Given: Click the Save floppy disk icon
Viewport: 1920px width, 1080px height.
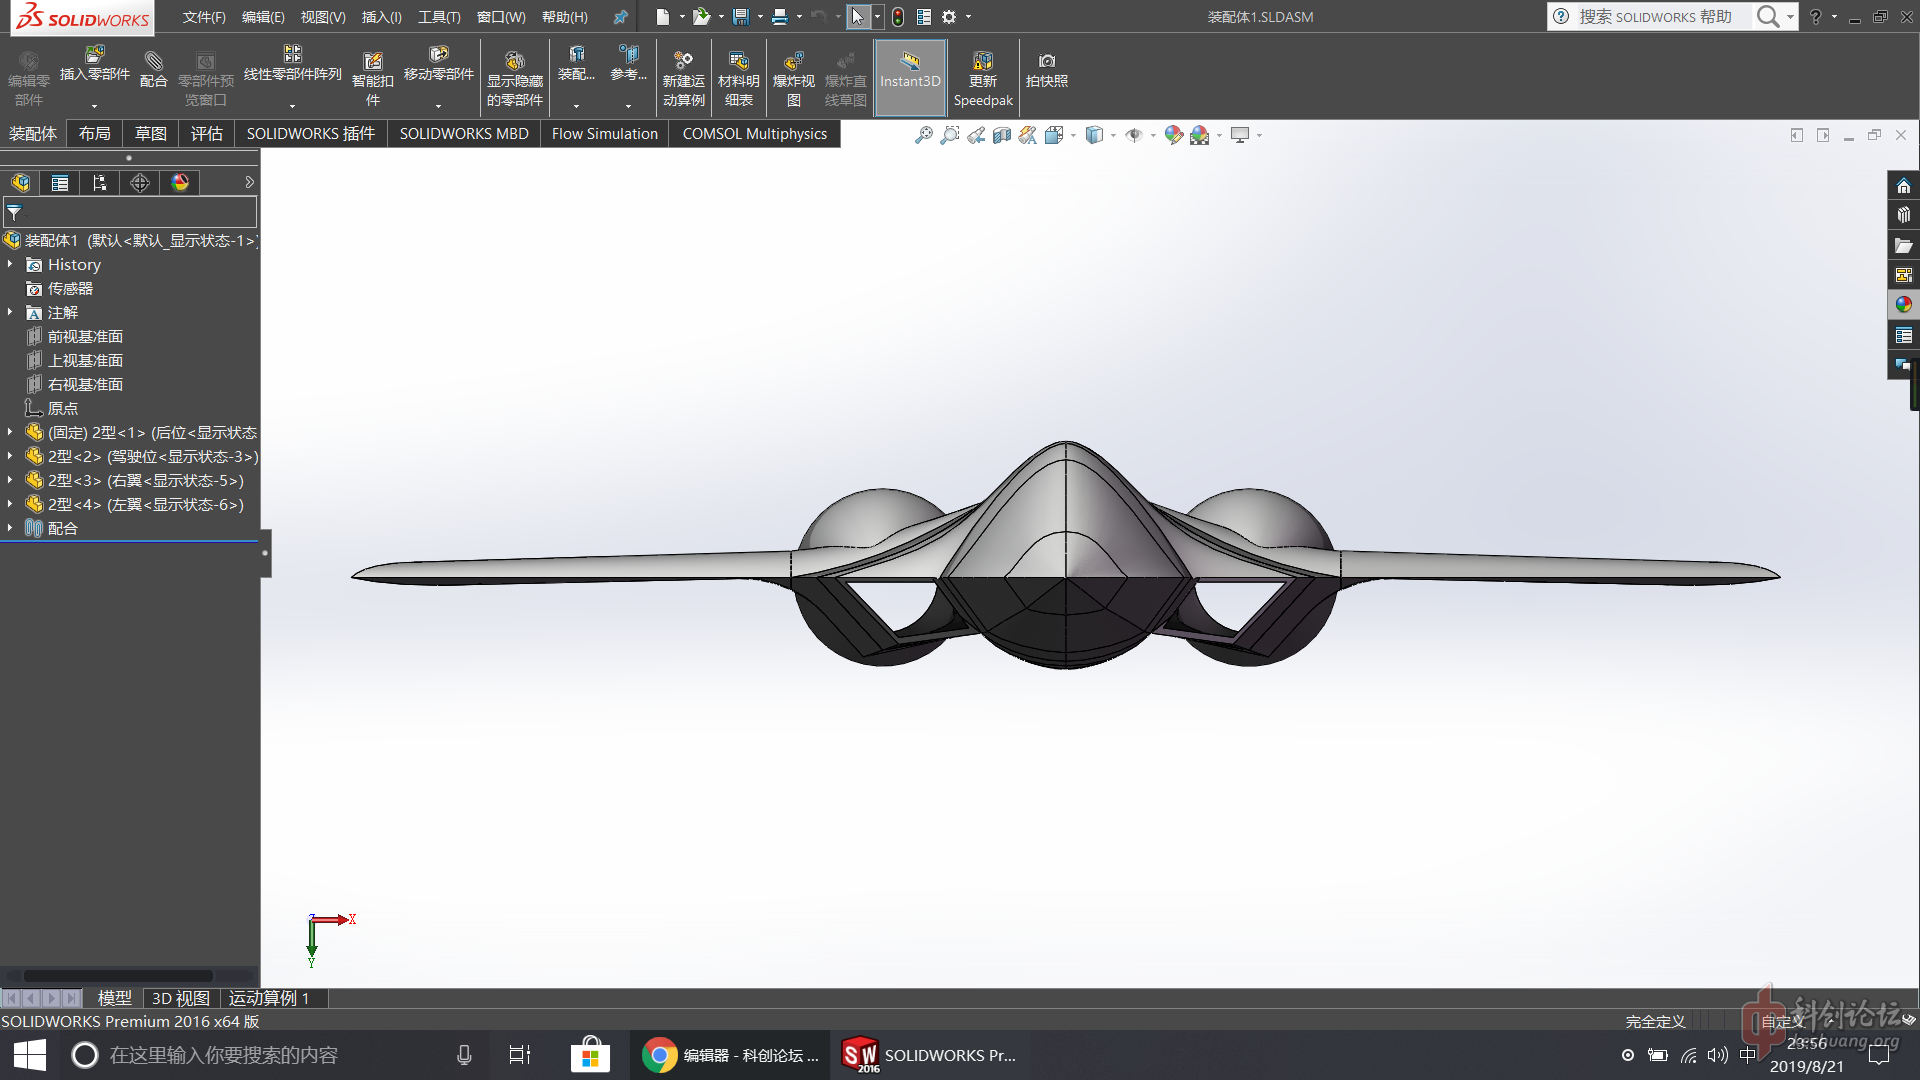Looking at the screenshot, I should (x=740, y=17).
